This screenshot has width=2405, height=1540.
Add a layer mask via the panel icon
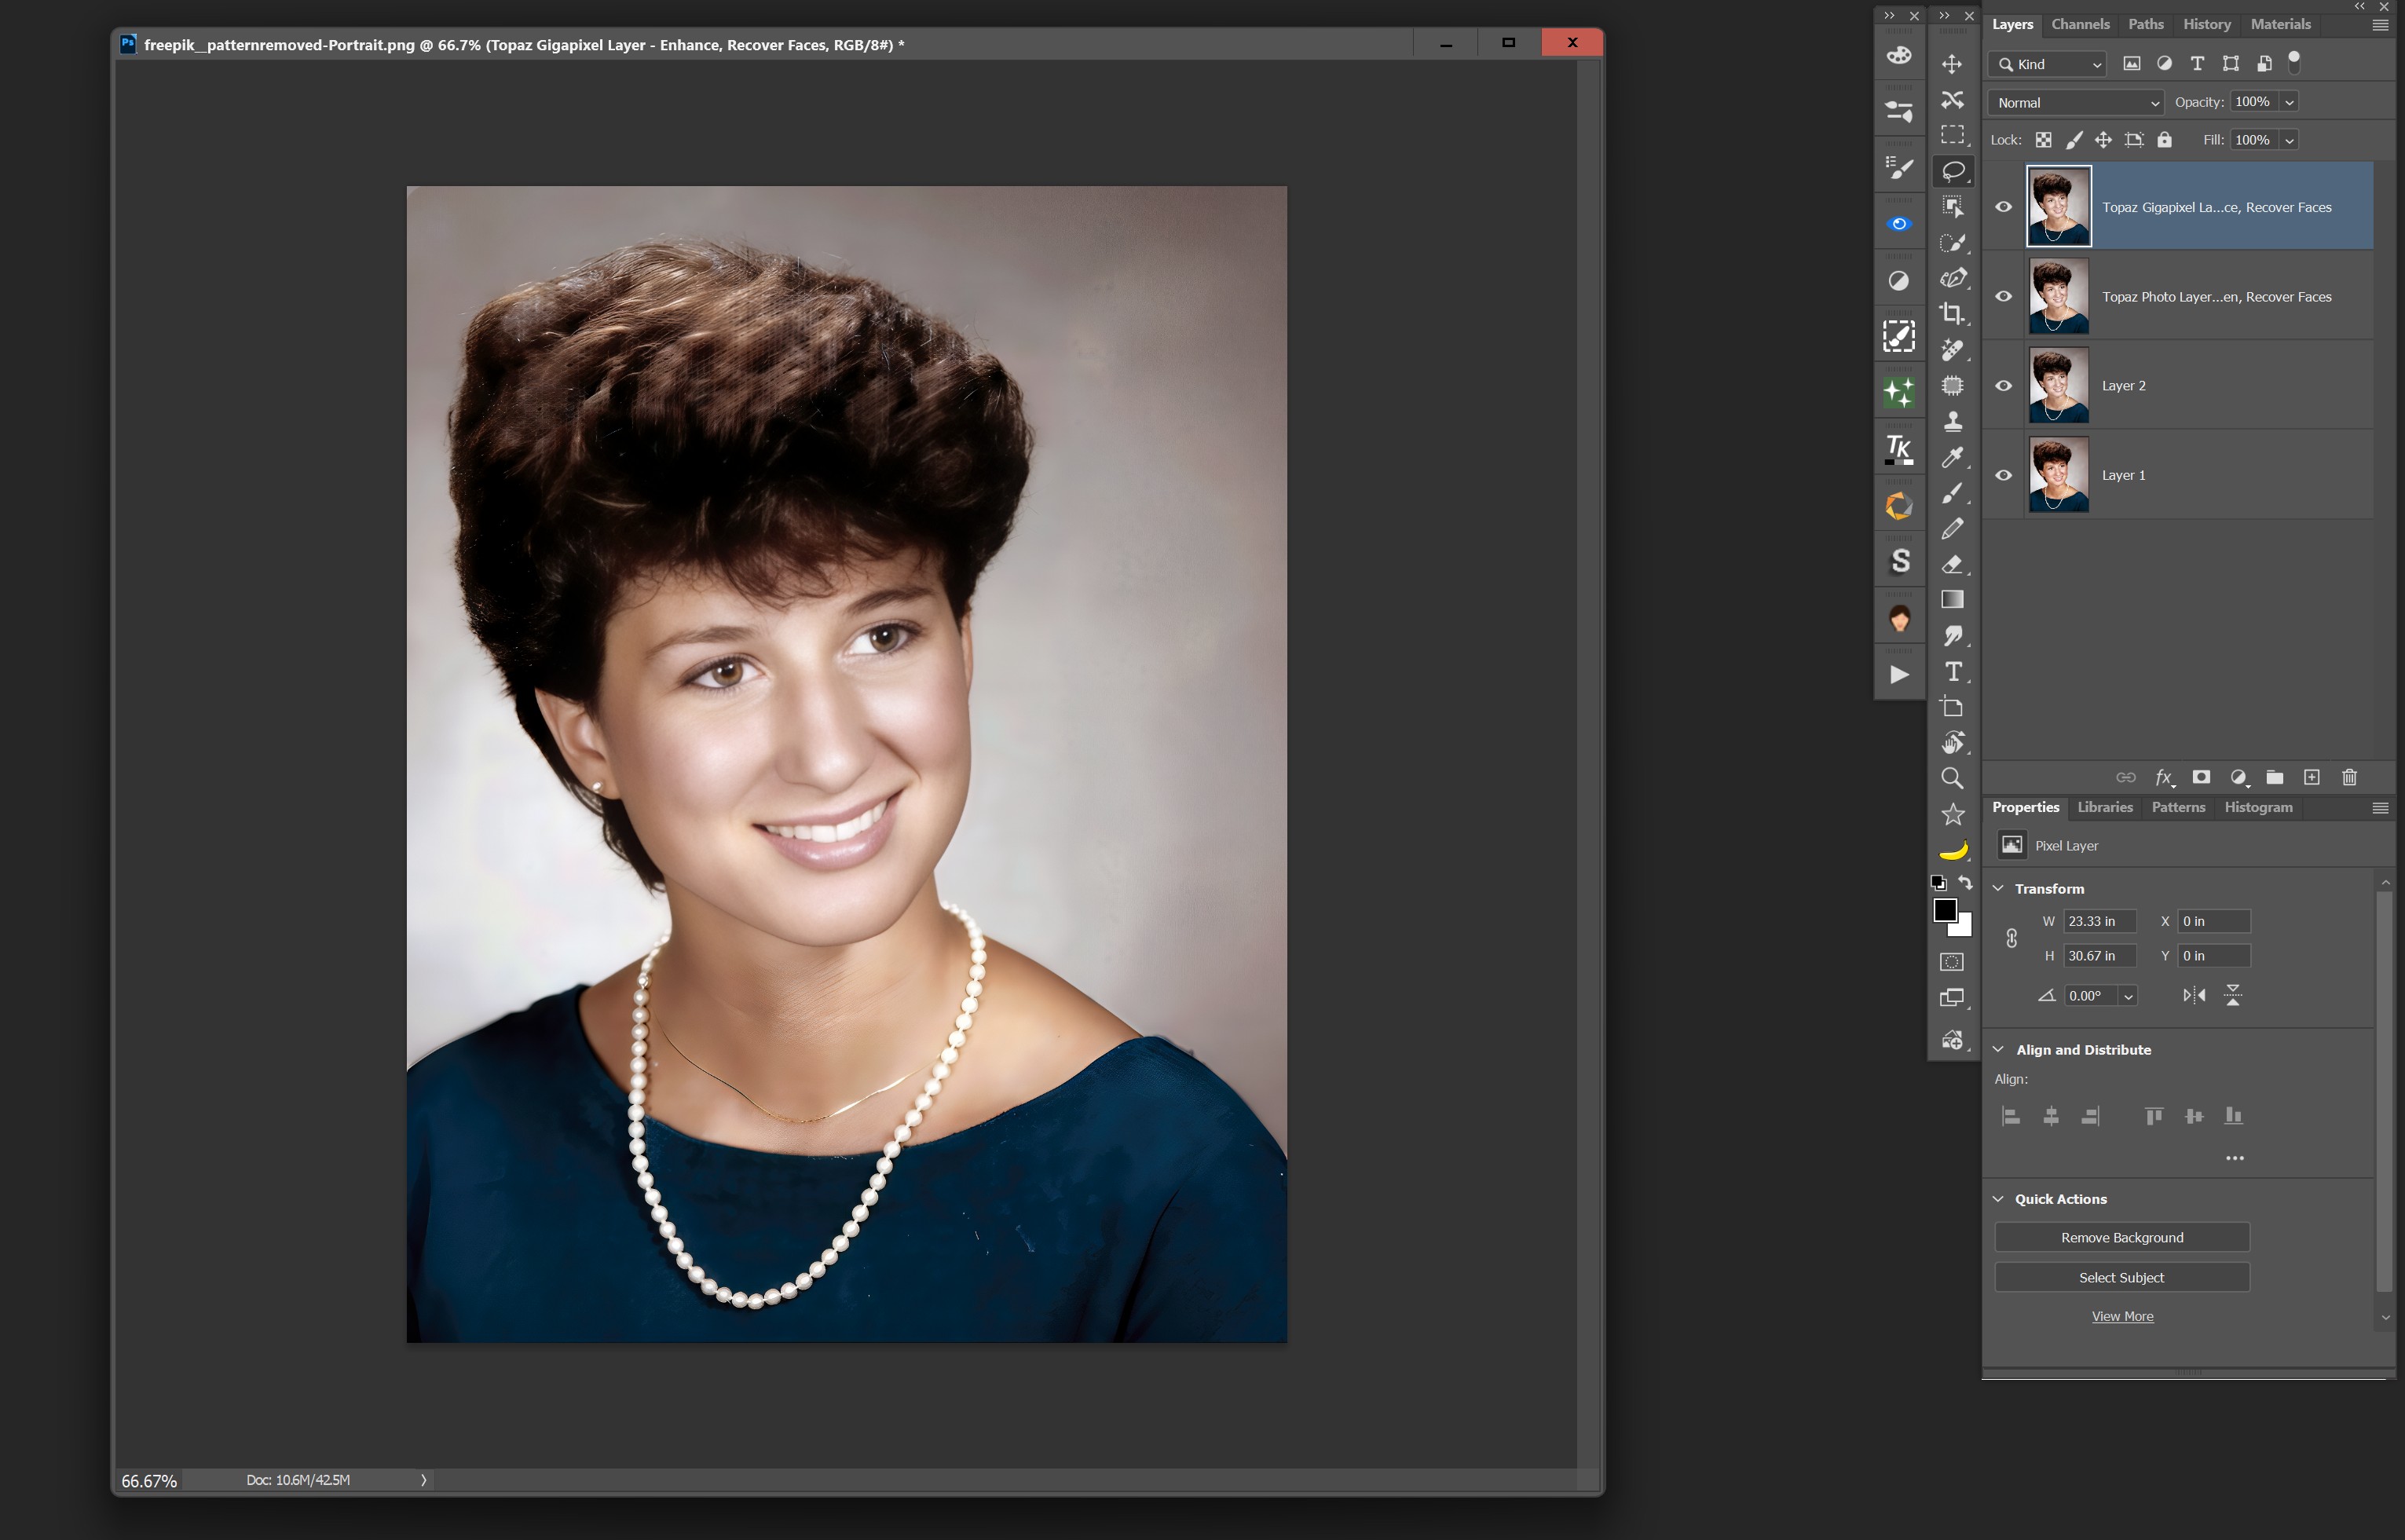pos(2200,777)
